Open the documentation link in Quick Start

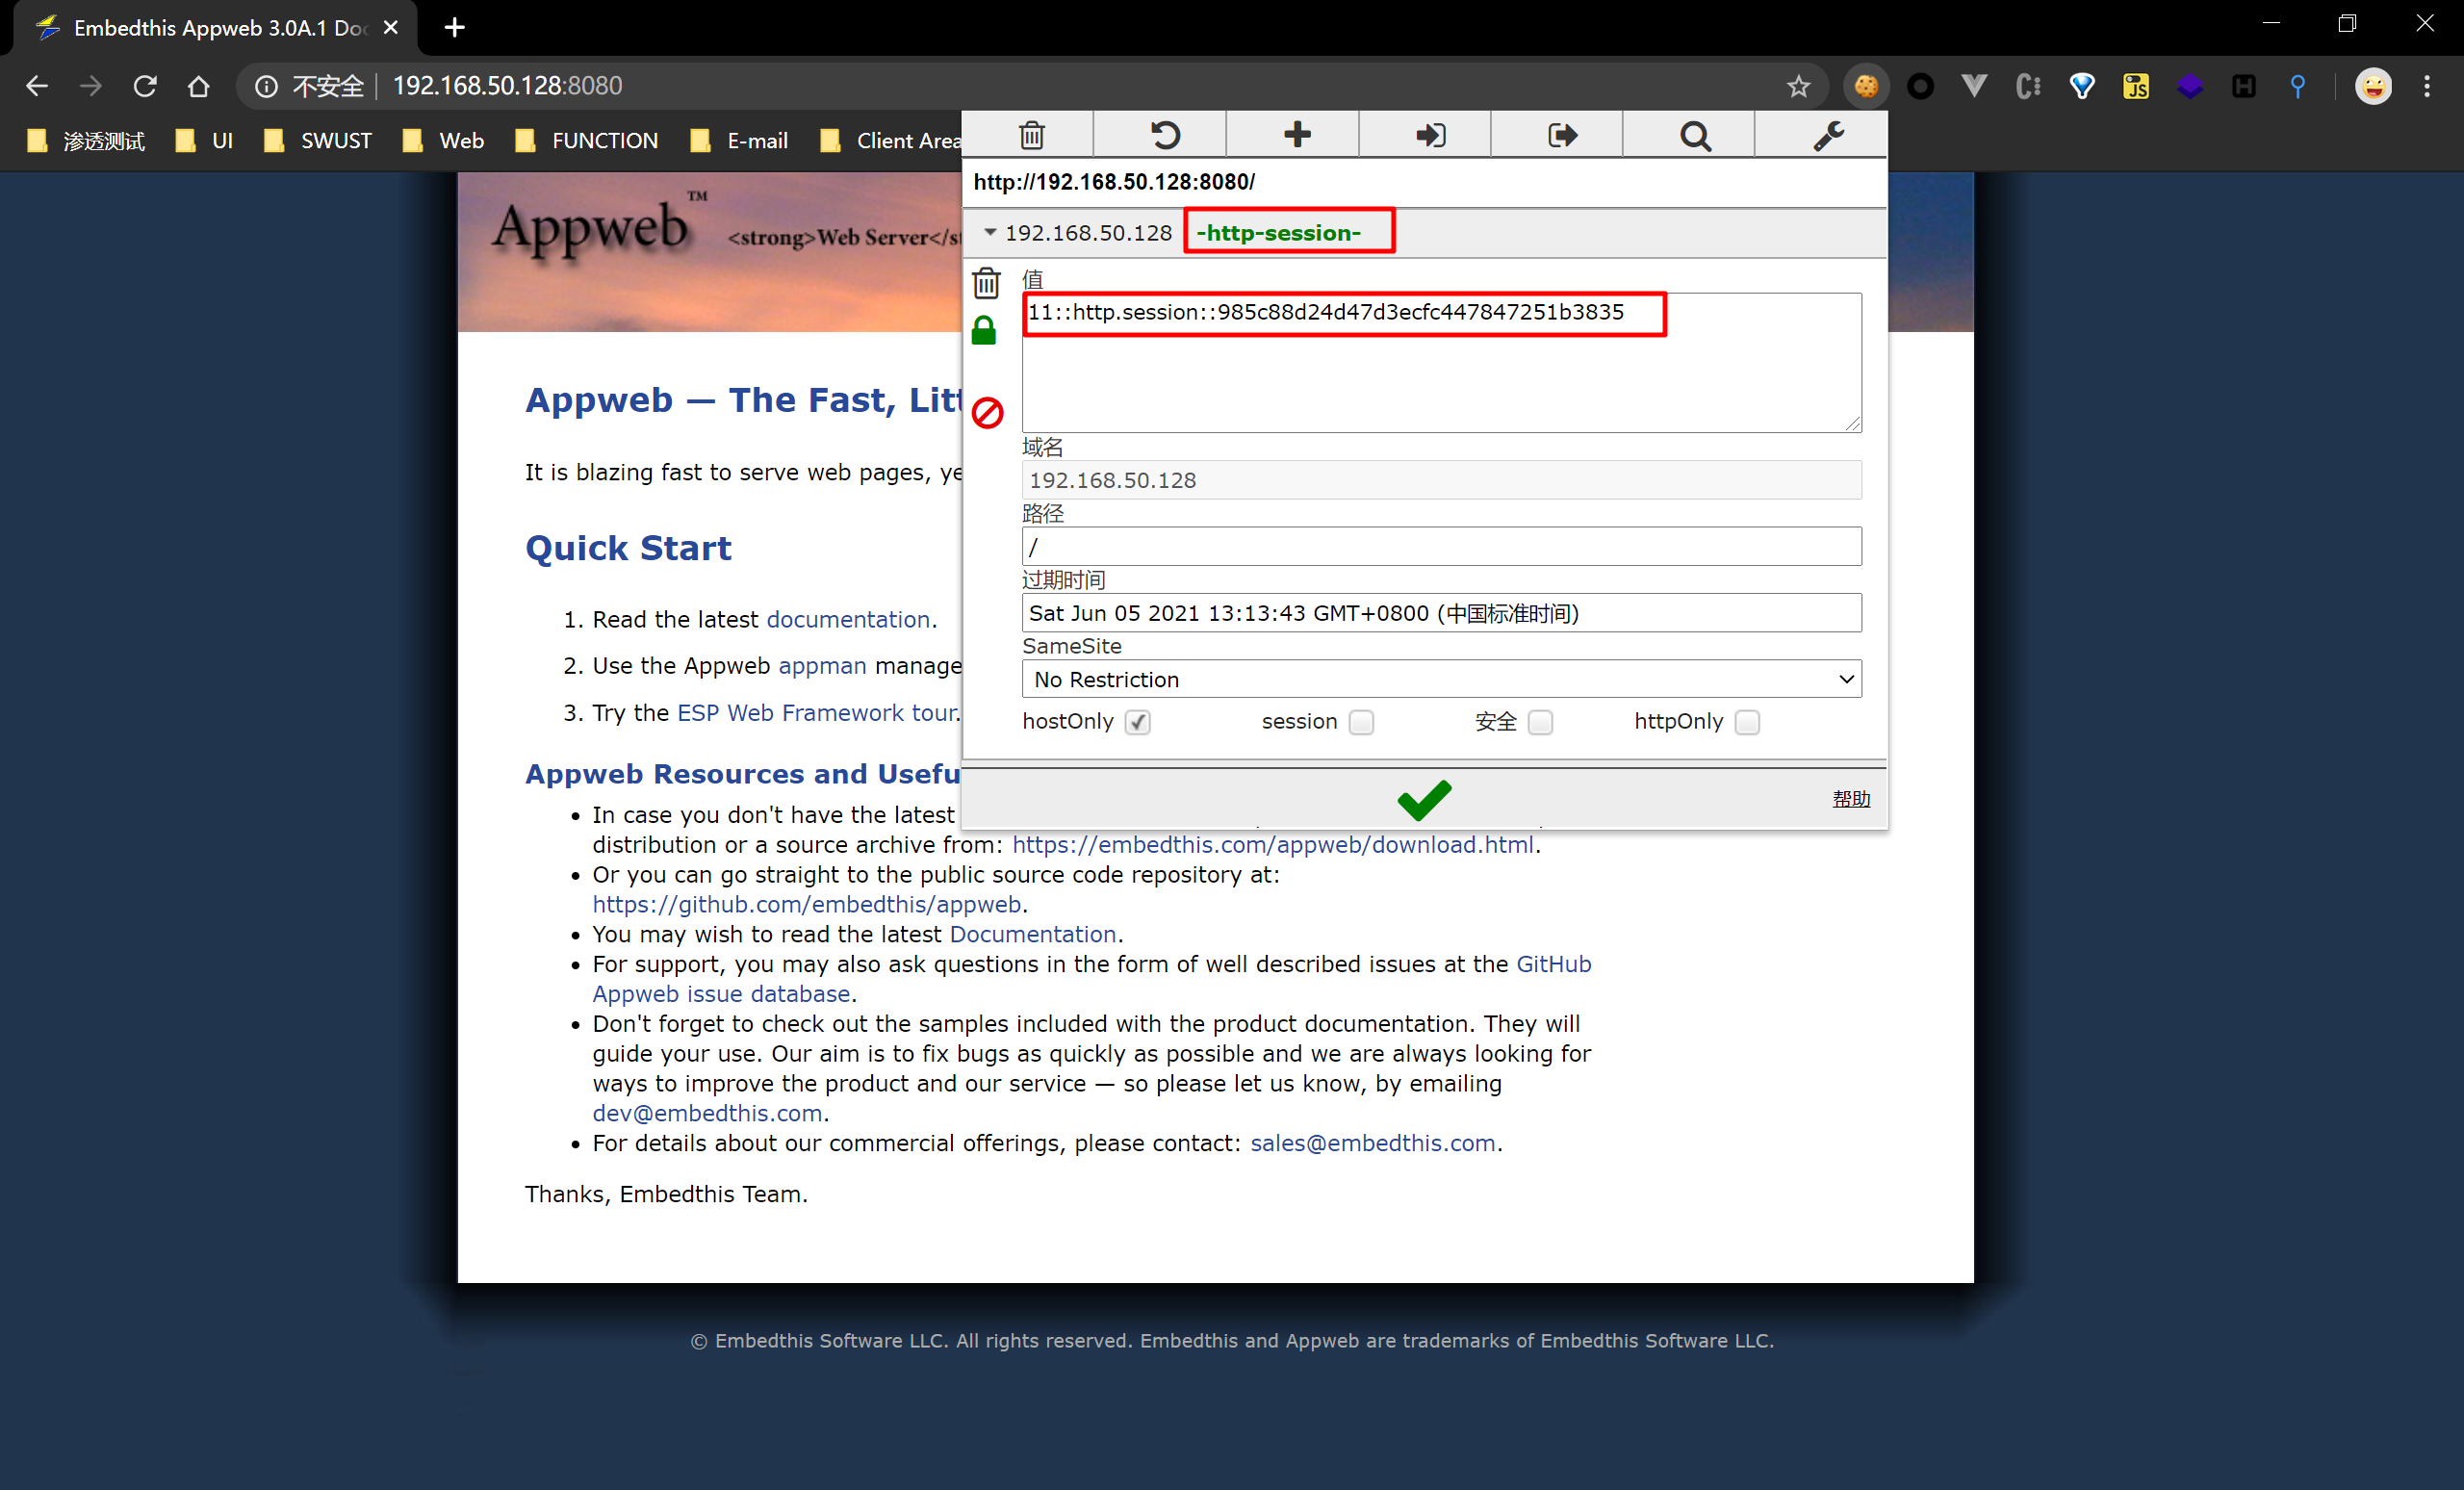[848, 620]
